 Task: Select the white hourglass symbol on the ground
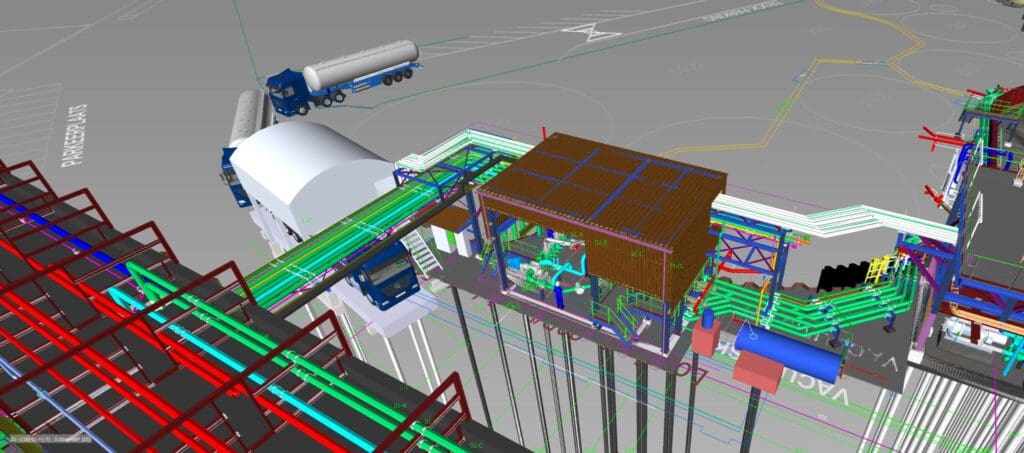pos(591,31)
